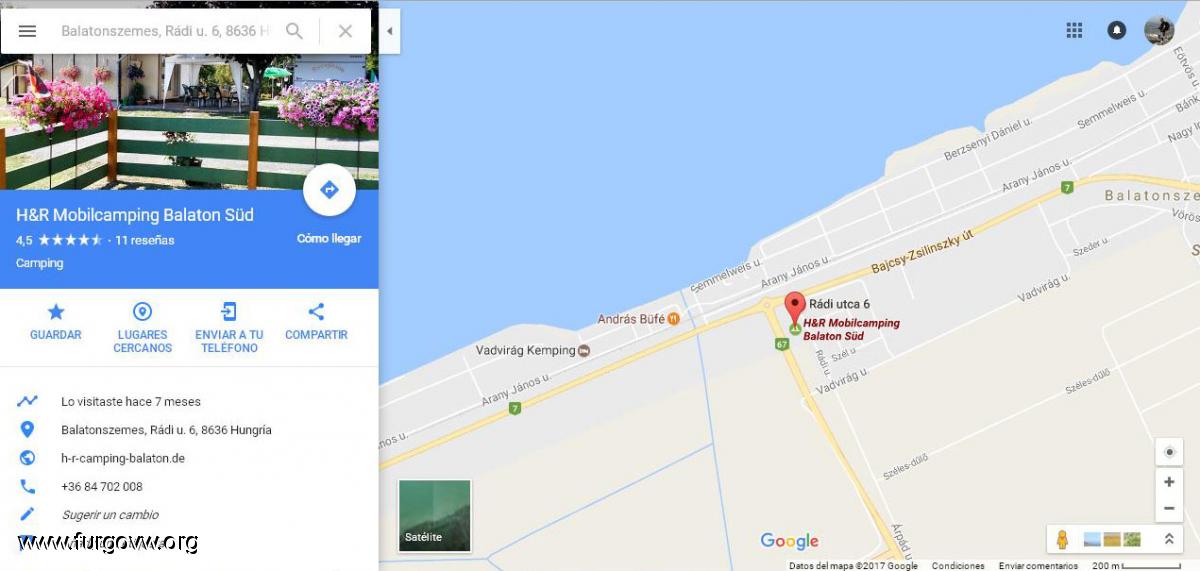Click the search magnifier icon

click(x=294, y=31)
